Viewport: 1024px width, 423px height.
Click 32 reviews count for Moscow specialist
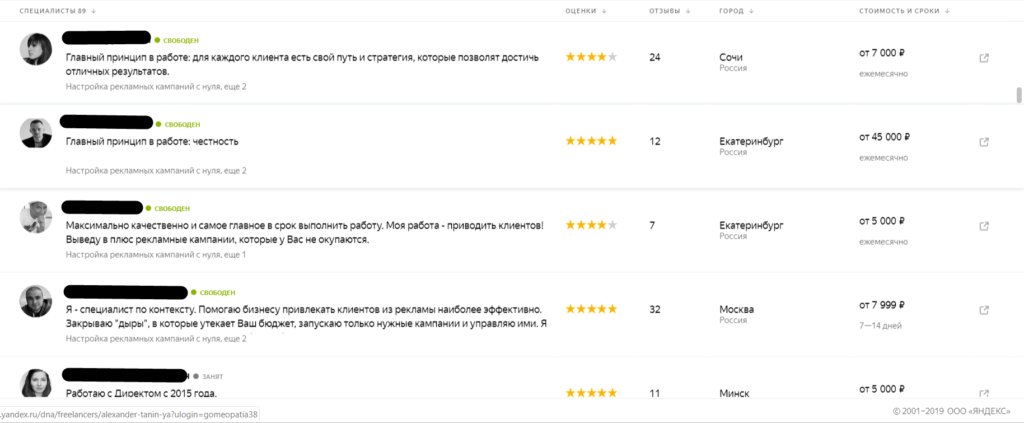click(x=655, y=309)
